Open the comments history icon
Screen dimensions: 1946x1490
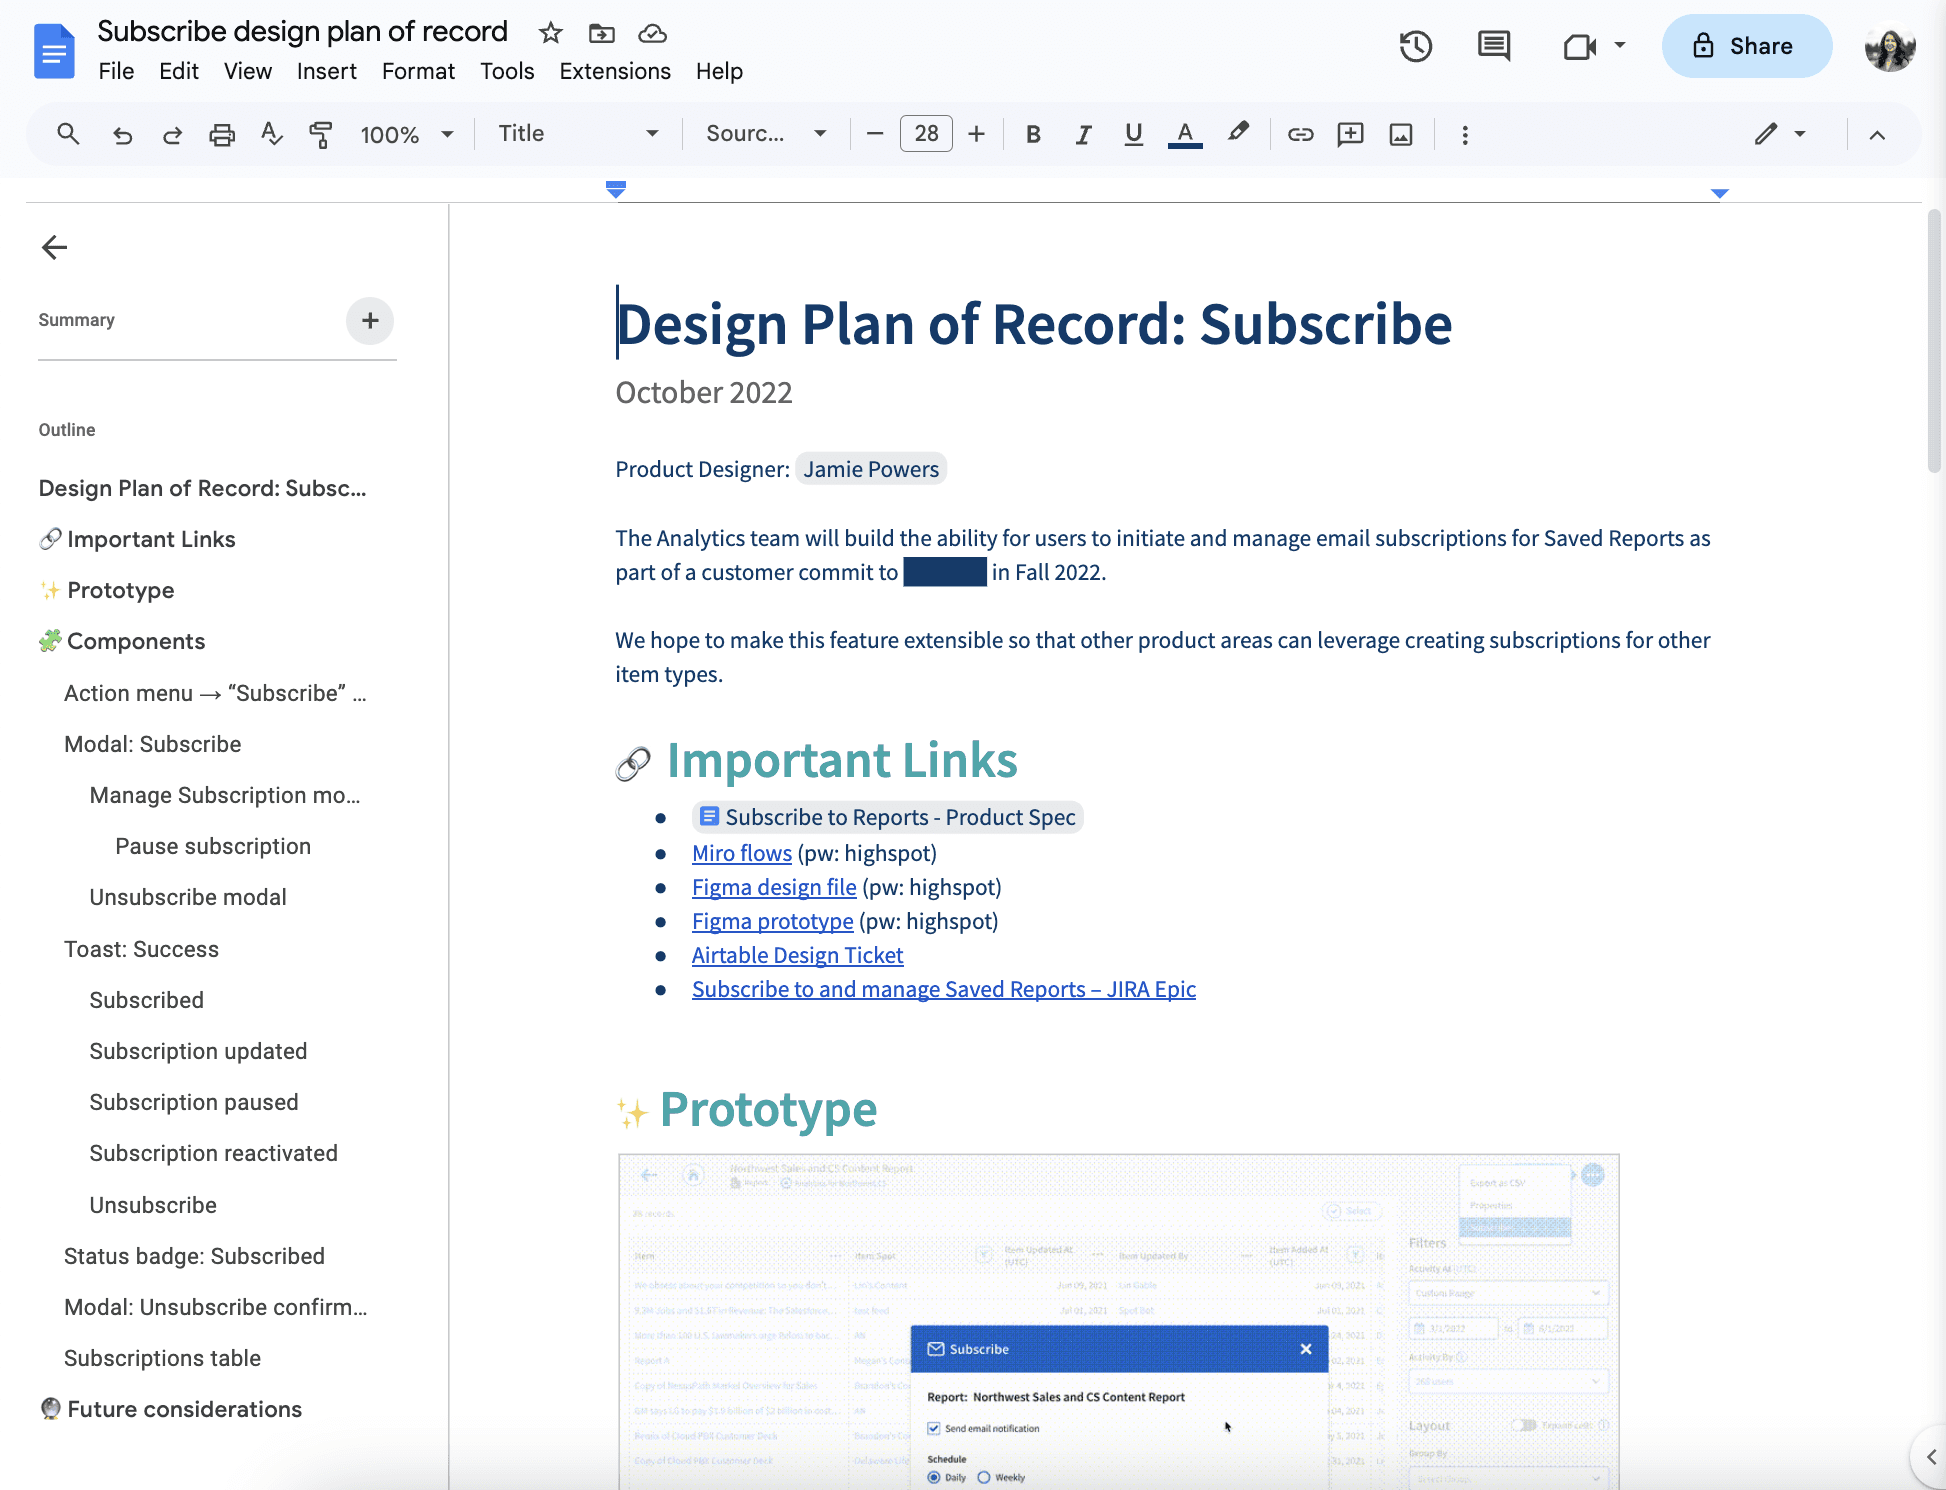1494,46
